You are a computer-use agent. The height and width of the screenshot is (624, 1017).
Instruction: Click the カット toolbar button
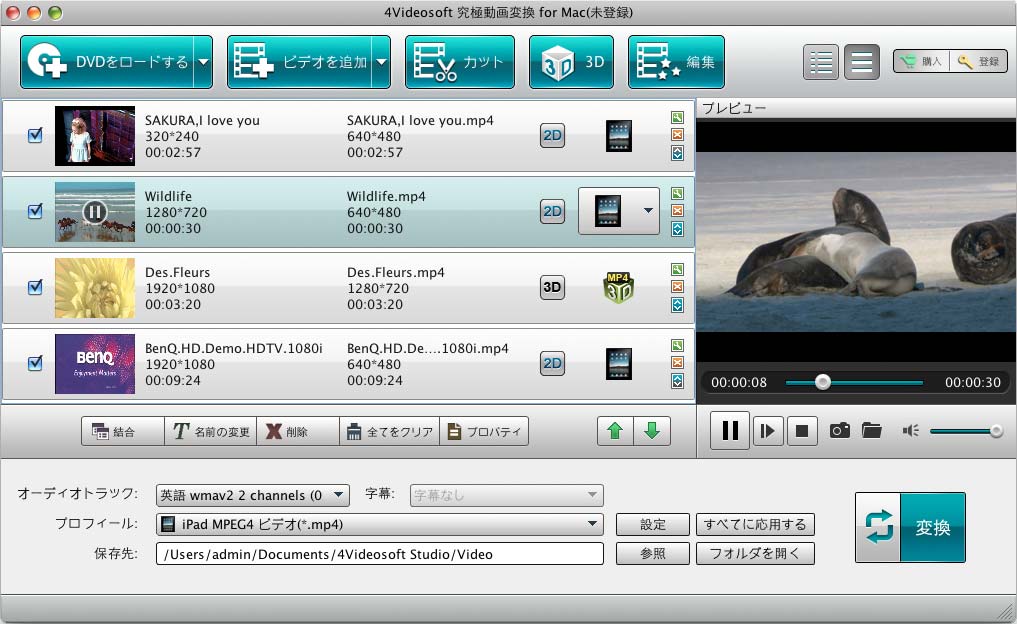(460, 62)
